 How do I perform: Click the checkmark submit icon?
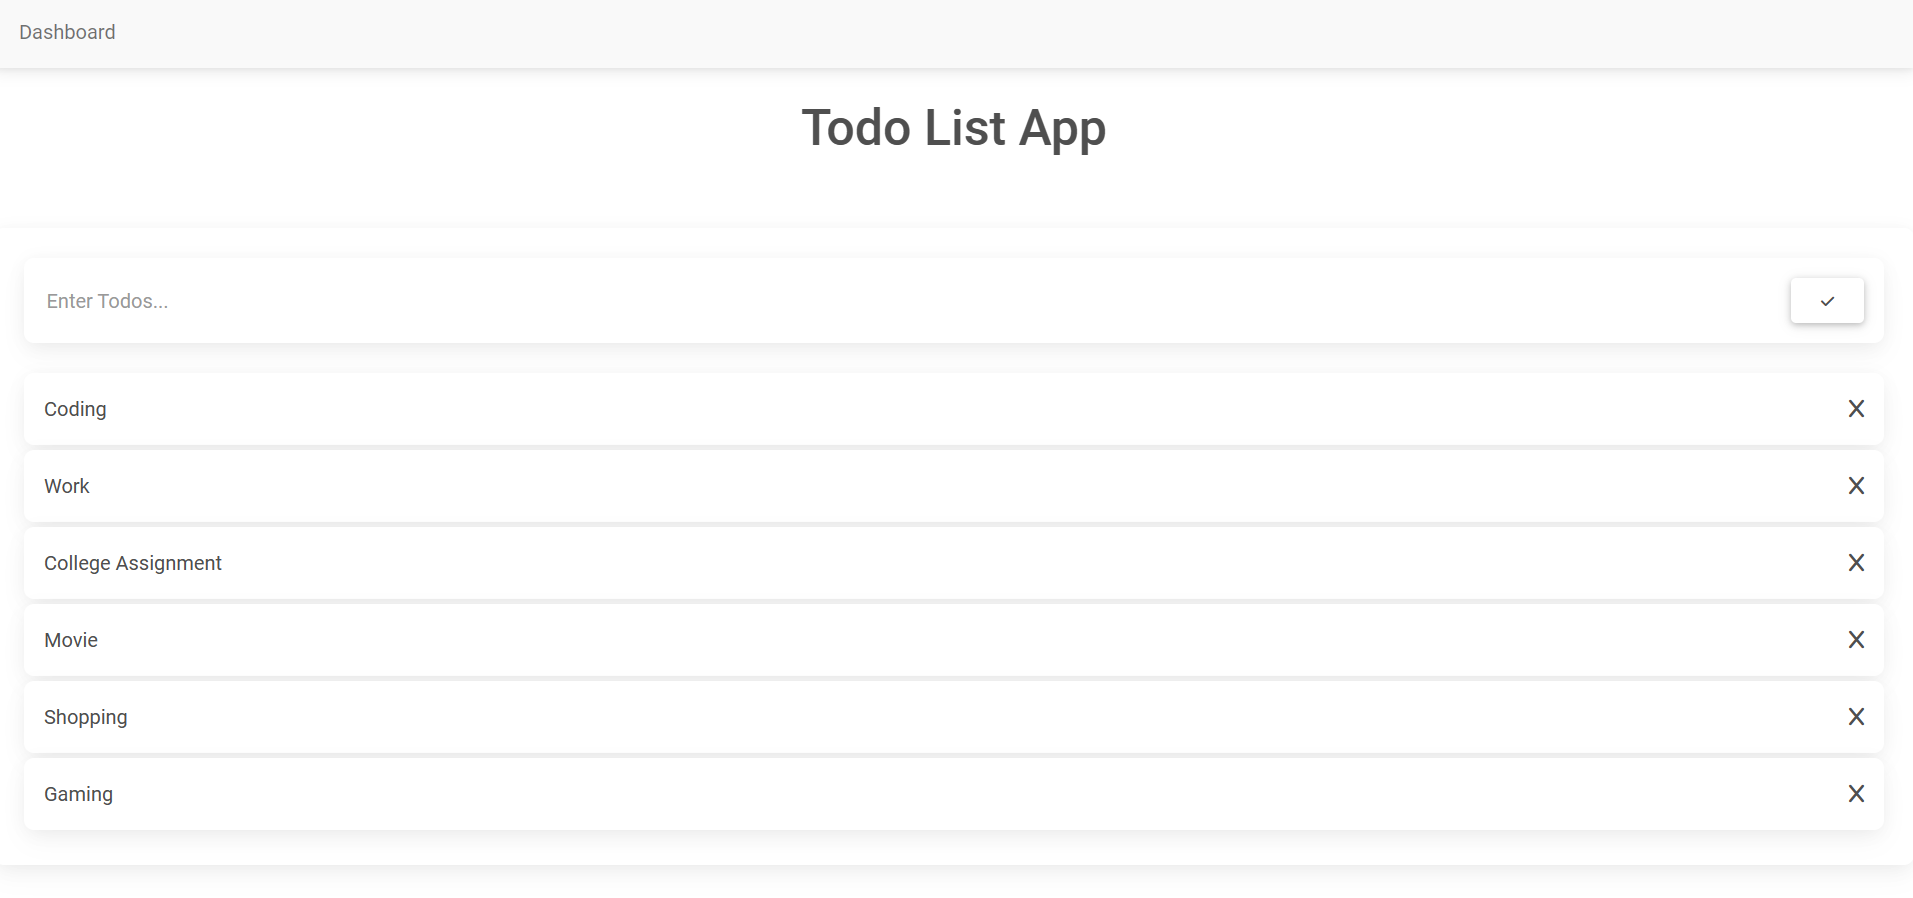pos(1826,300)
